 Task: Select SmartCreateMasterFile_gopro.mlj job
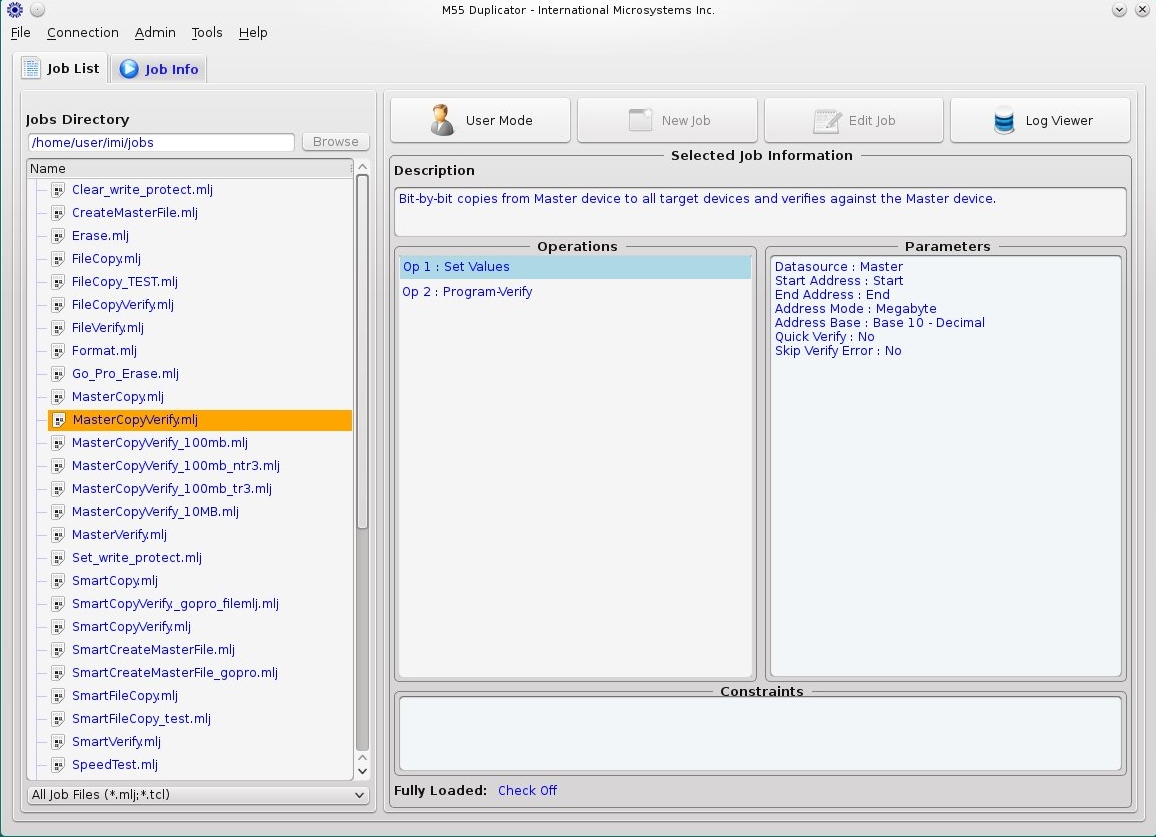(175, 673)
